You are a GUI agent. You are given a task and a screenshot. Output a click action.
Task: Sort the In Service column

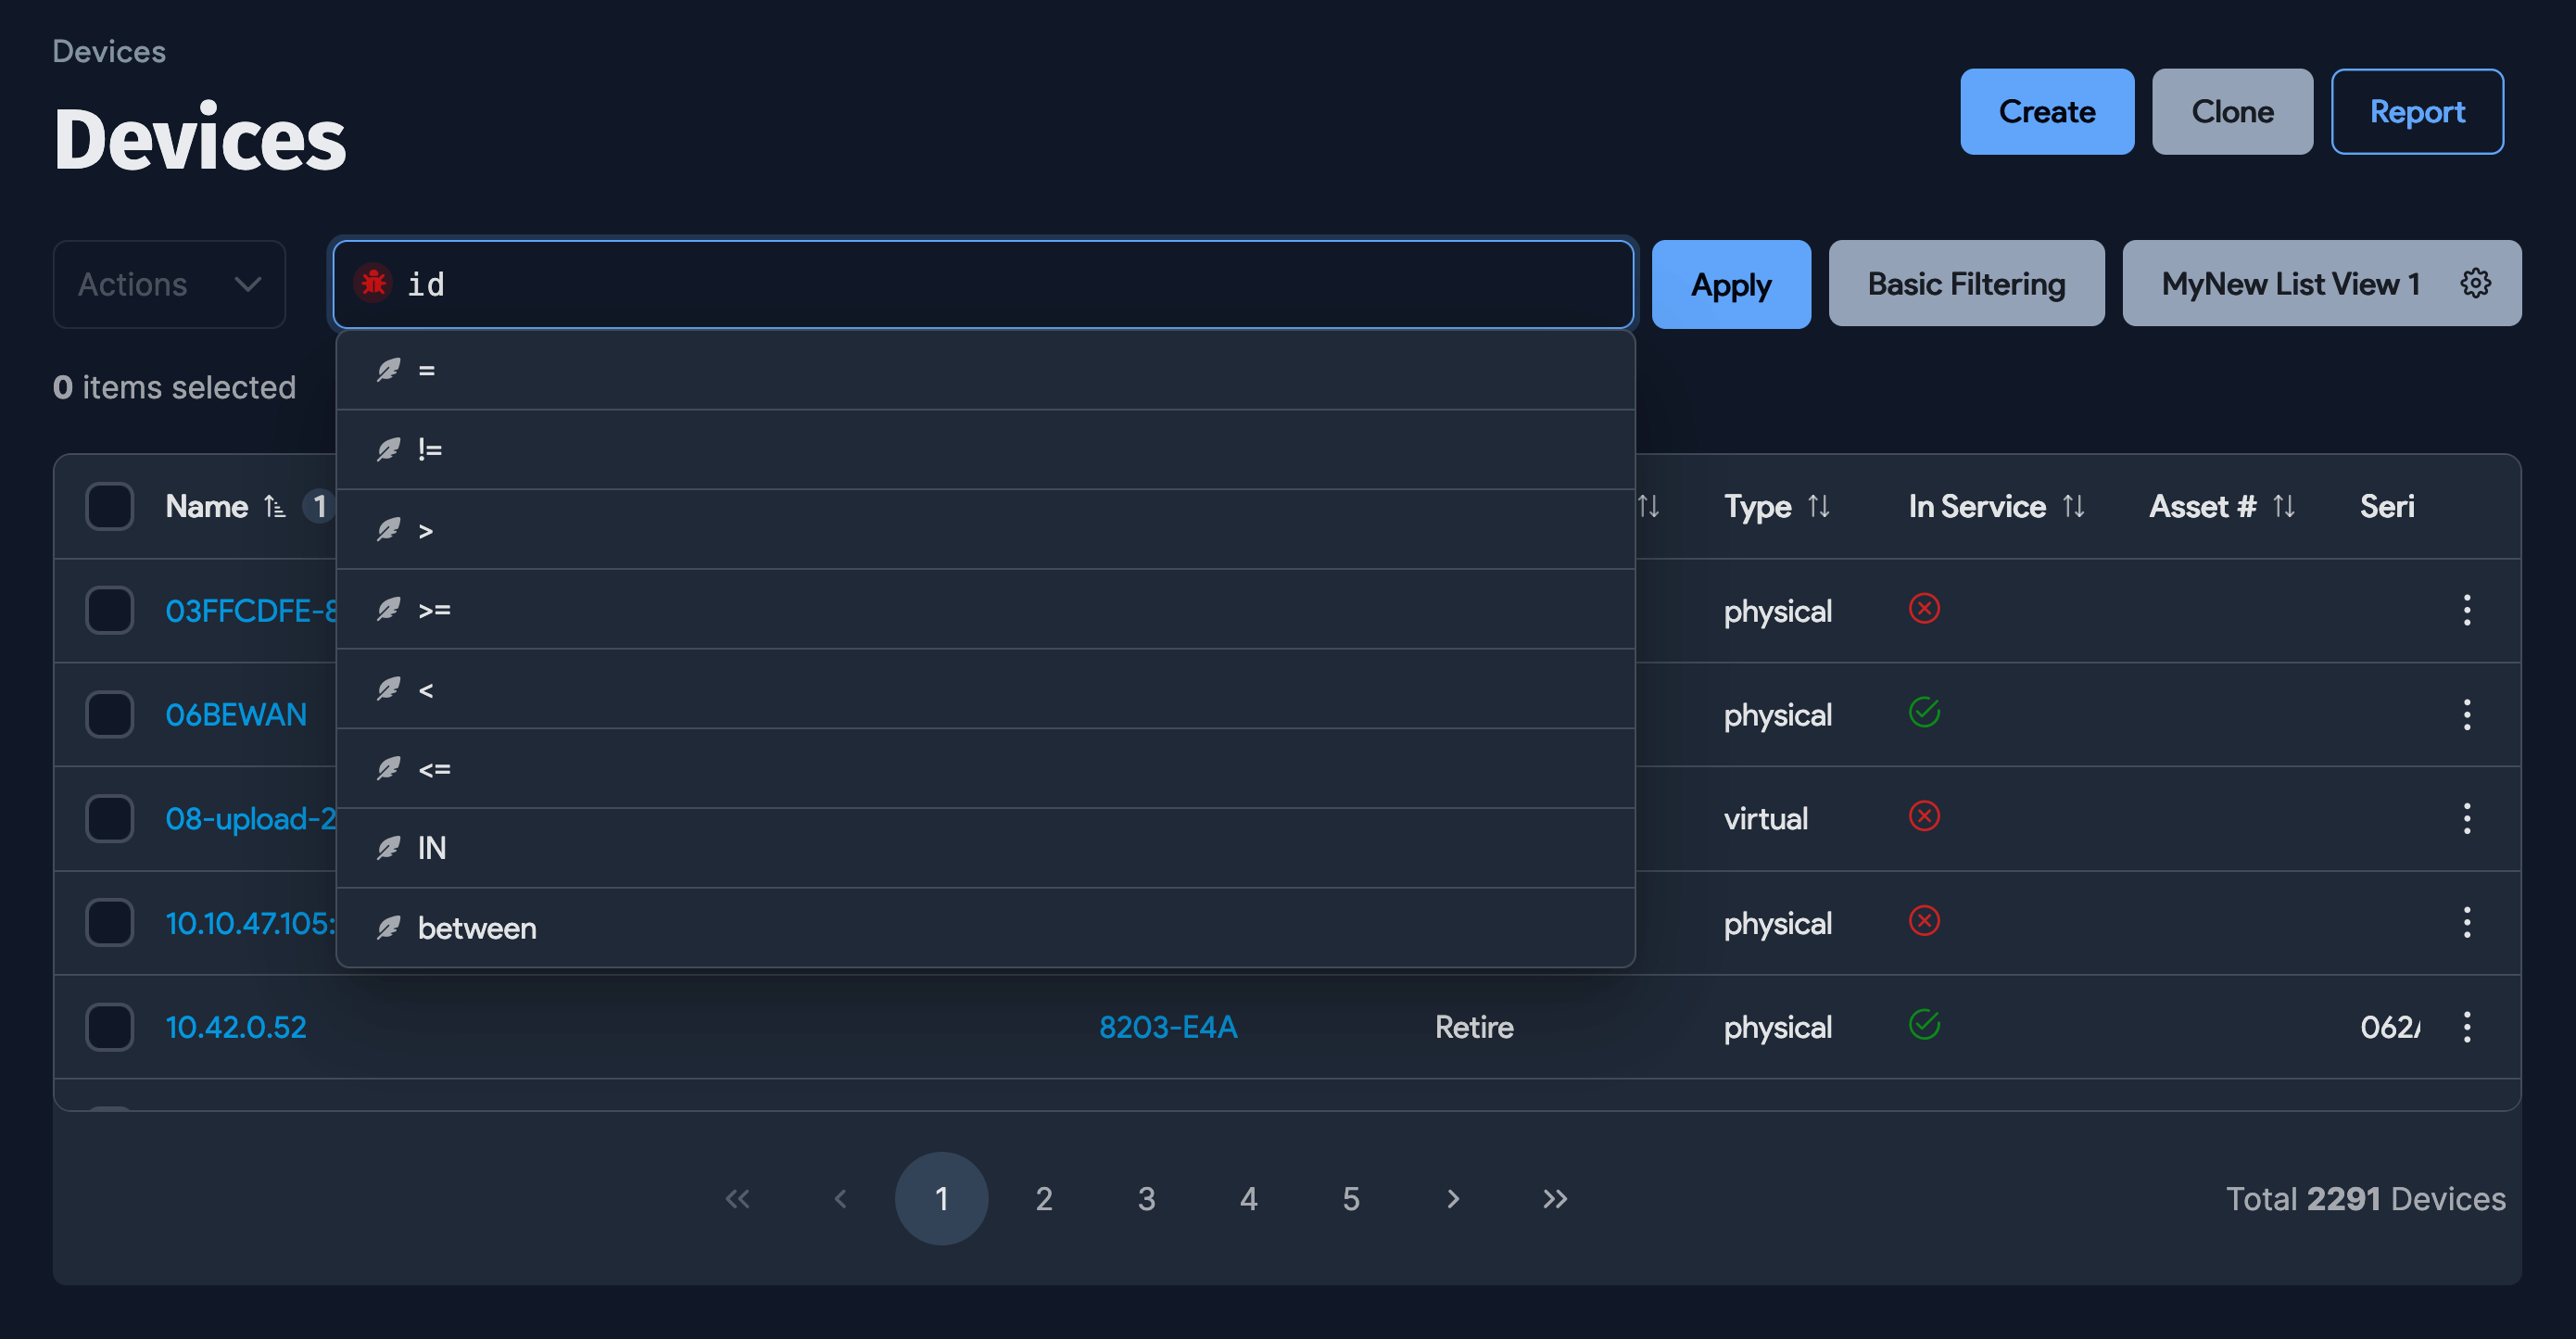pos(2073,507)
